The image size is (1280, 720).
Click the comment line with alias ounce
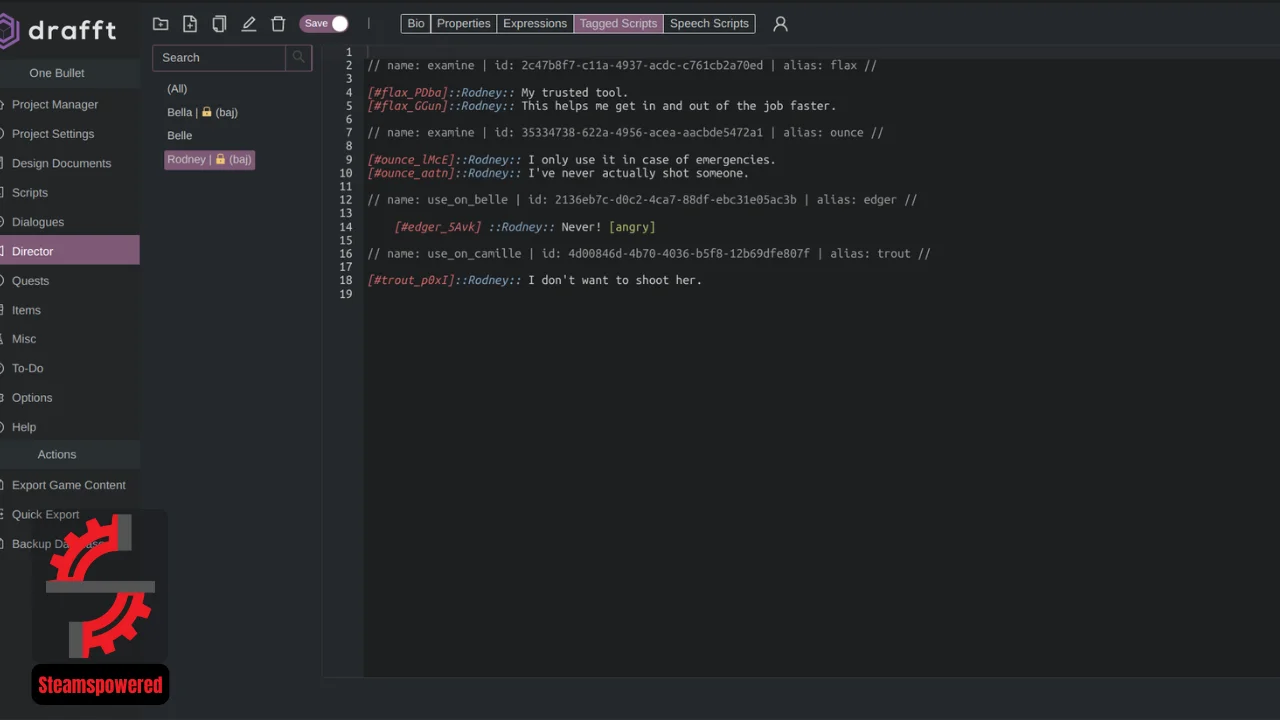[625, 132]
